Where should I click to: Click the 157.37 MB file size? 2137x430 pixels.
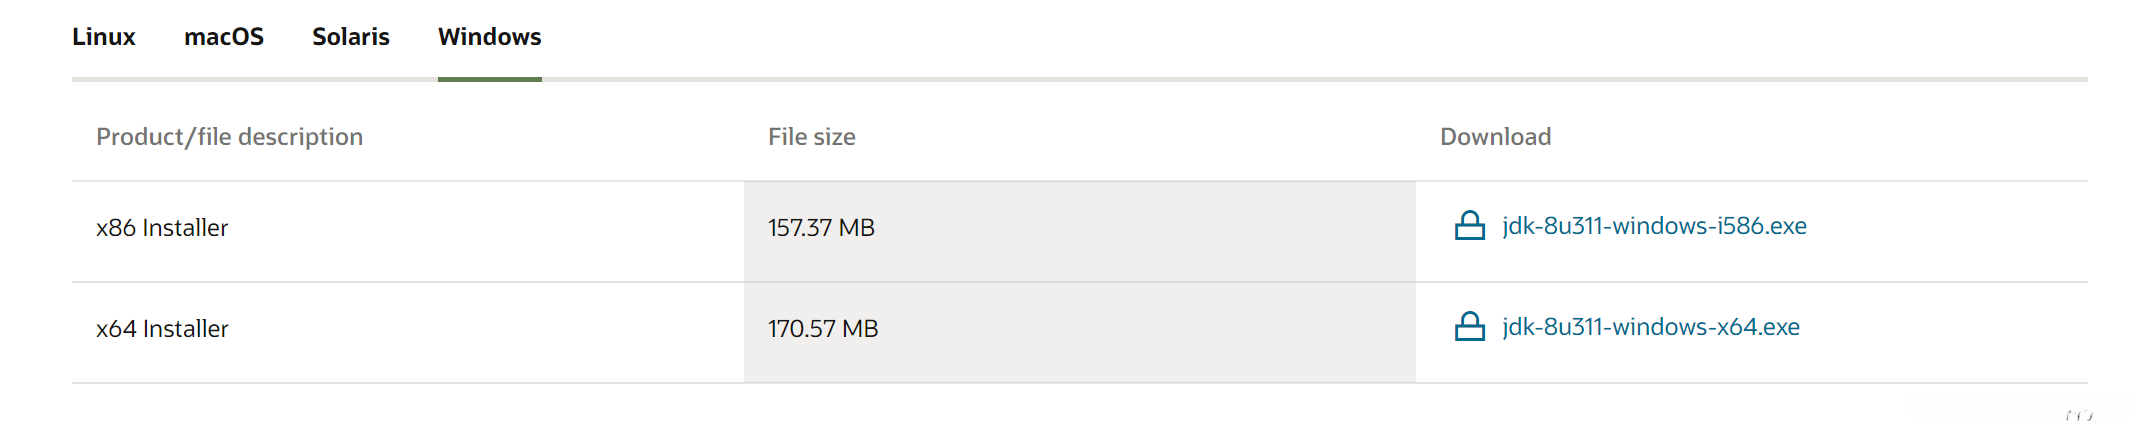821,228
